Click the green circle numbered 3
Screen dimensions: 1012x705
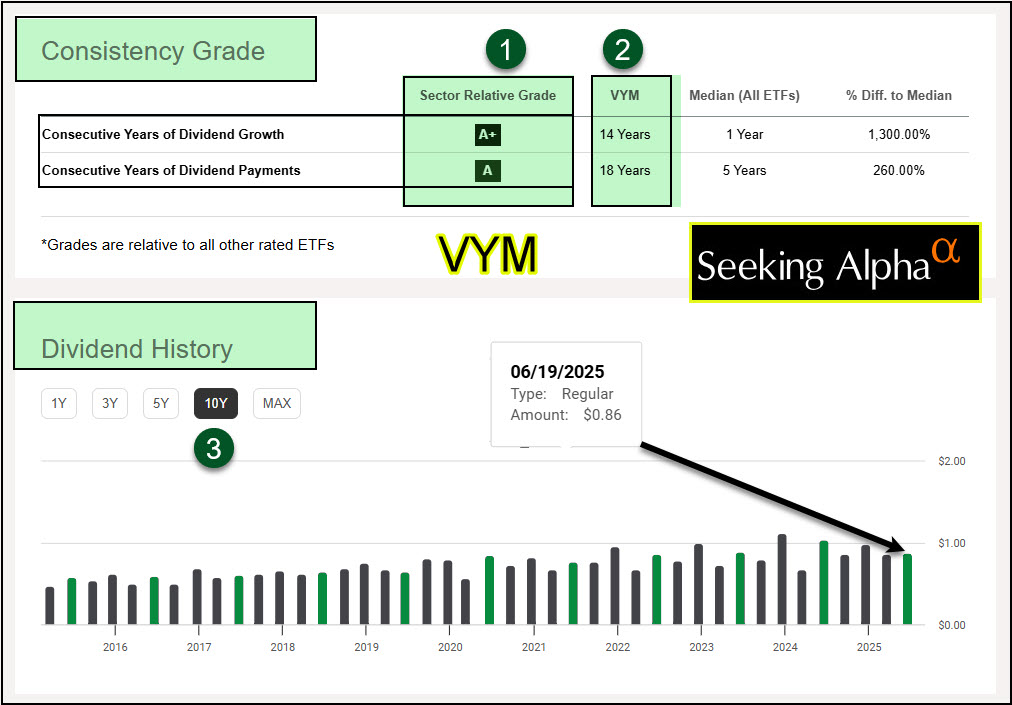[214, 449]
